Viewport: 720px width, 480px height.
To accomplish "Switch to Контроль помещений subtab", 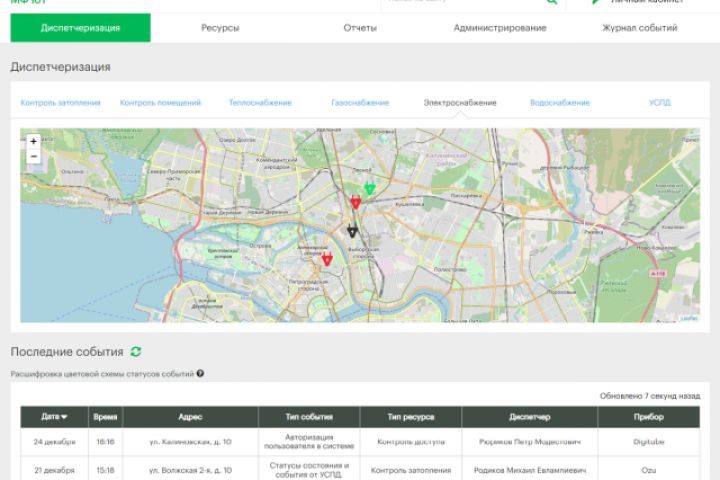I will click(x=160, y=102).
